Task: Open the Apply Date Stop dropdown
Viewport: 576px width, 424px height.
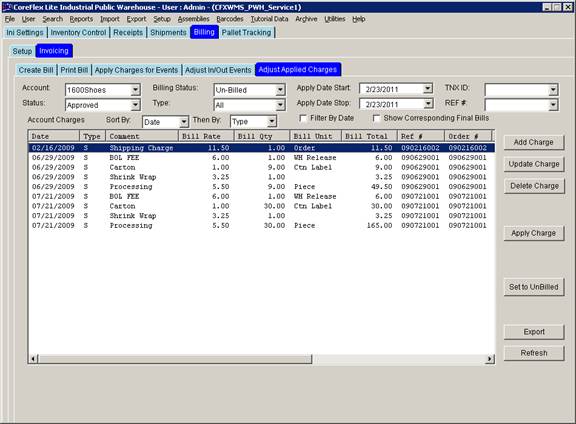Action: pyautogui.click(x=428, y=104)
